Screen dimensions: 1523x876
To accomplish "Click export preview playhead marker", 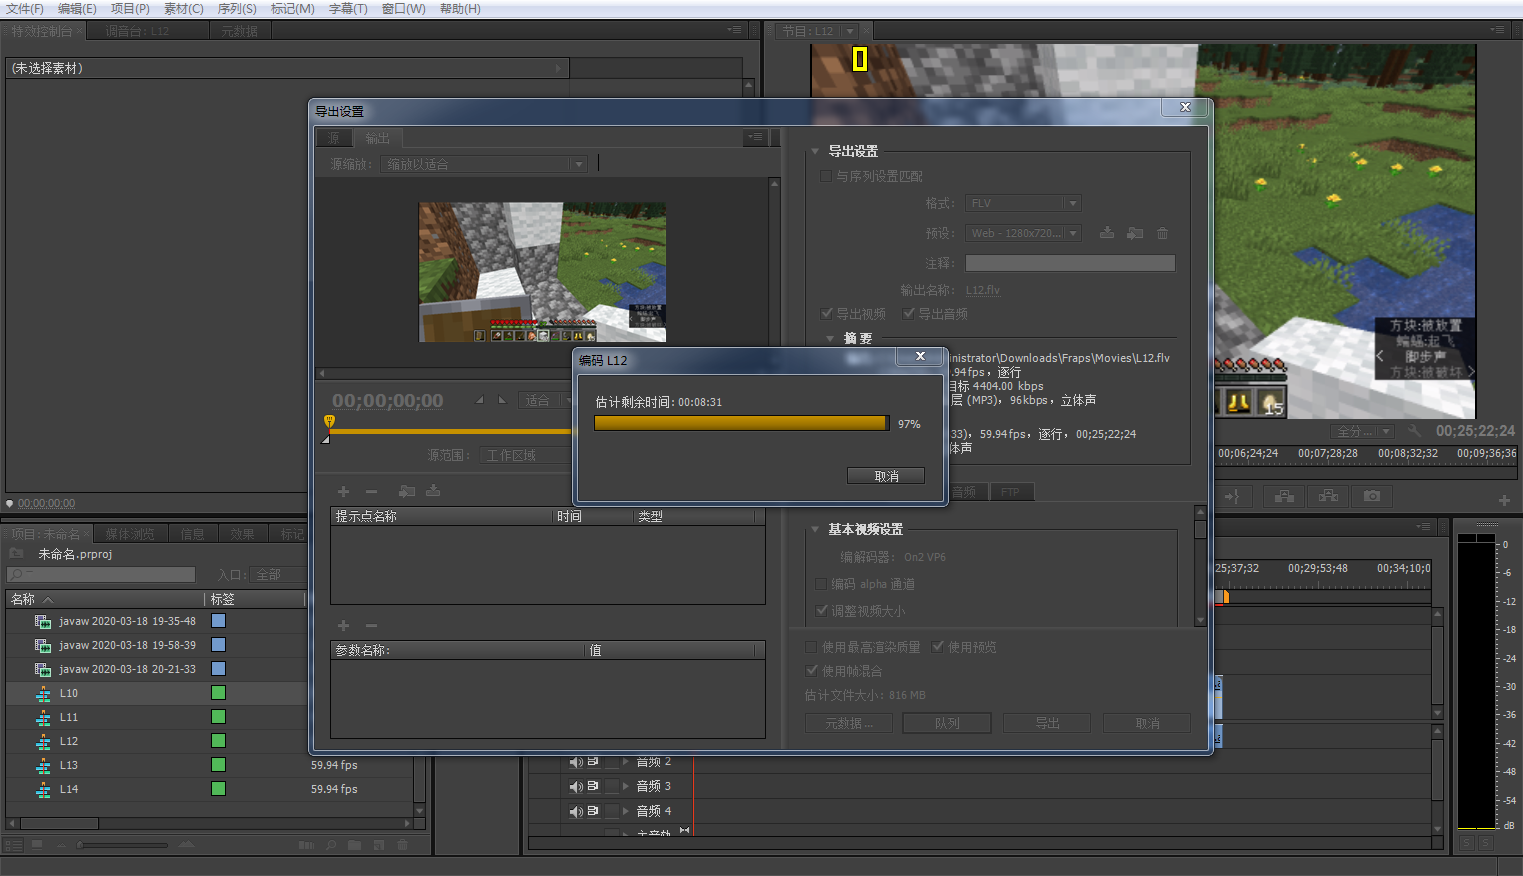I will 329,422.
